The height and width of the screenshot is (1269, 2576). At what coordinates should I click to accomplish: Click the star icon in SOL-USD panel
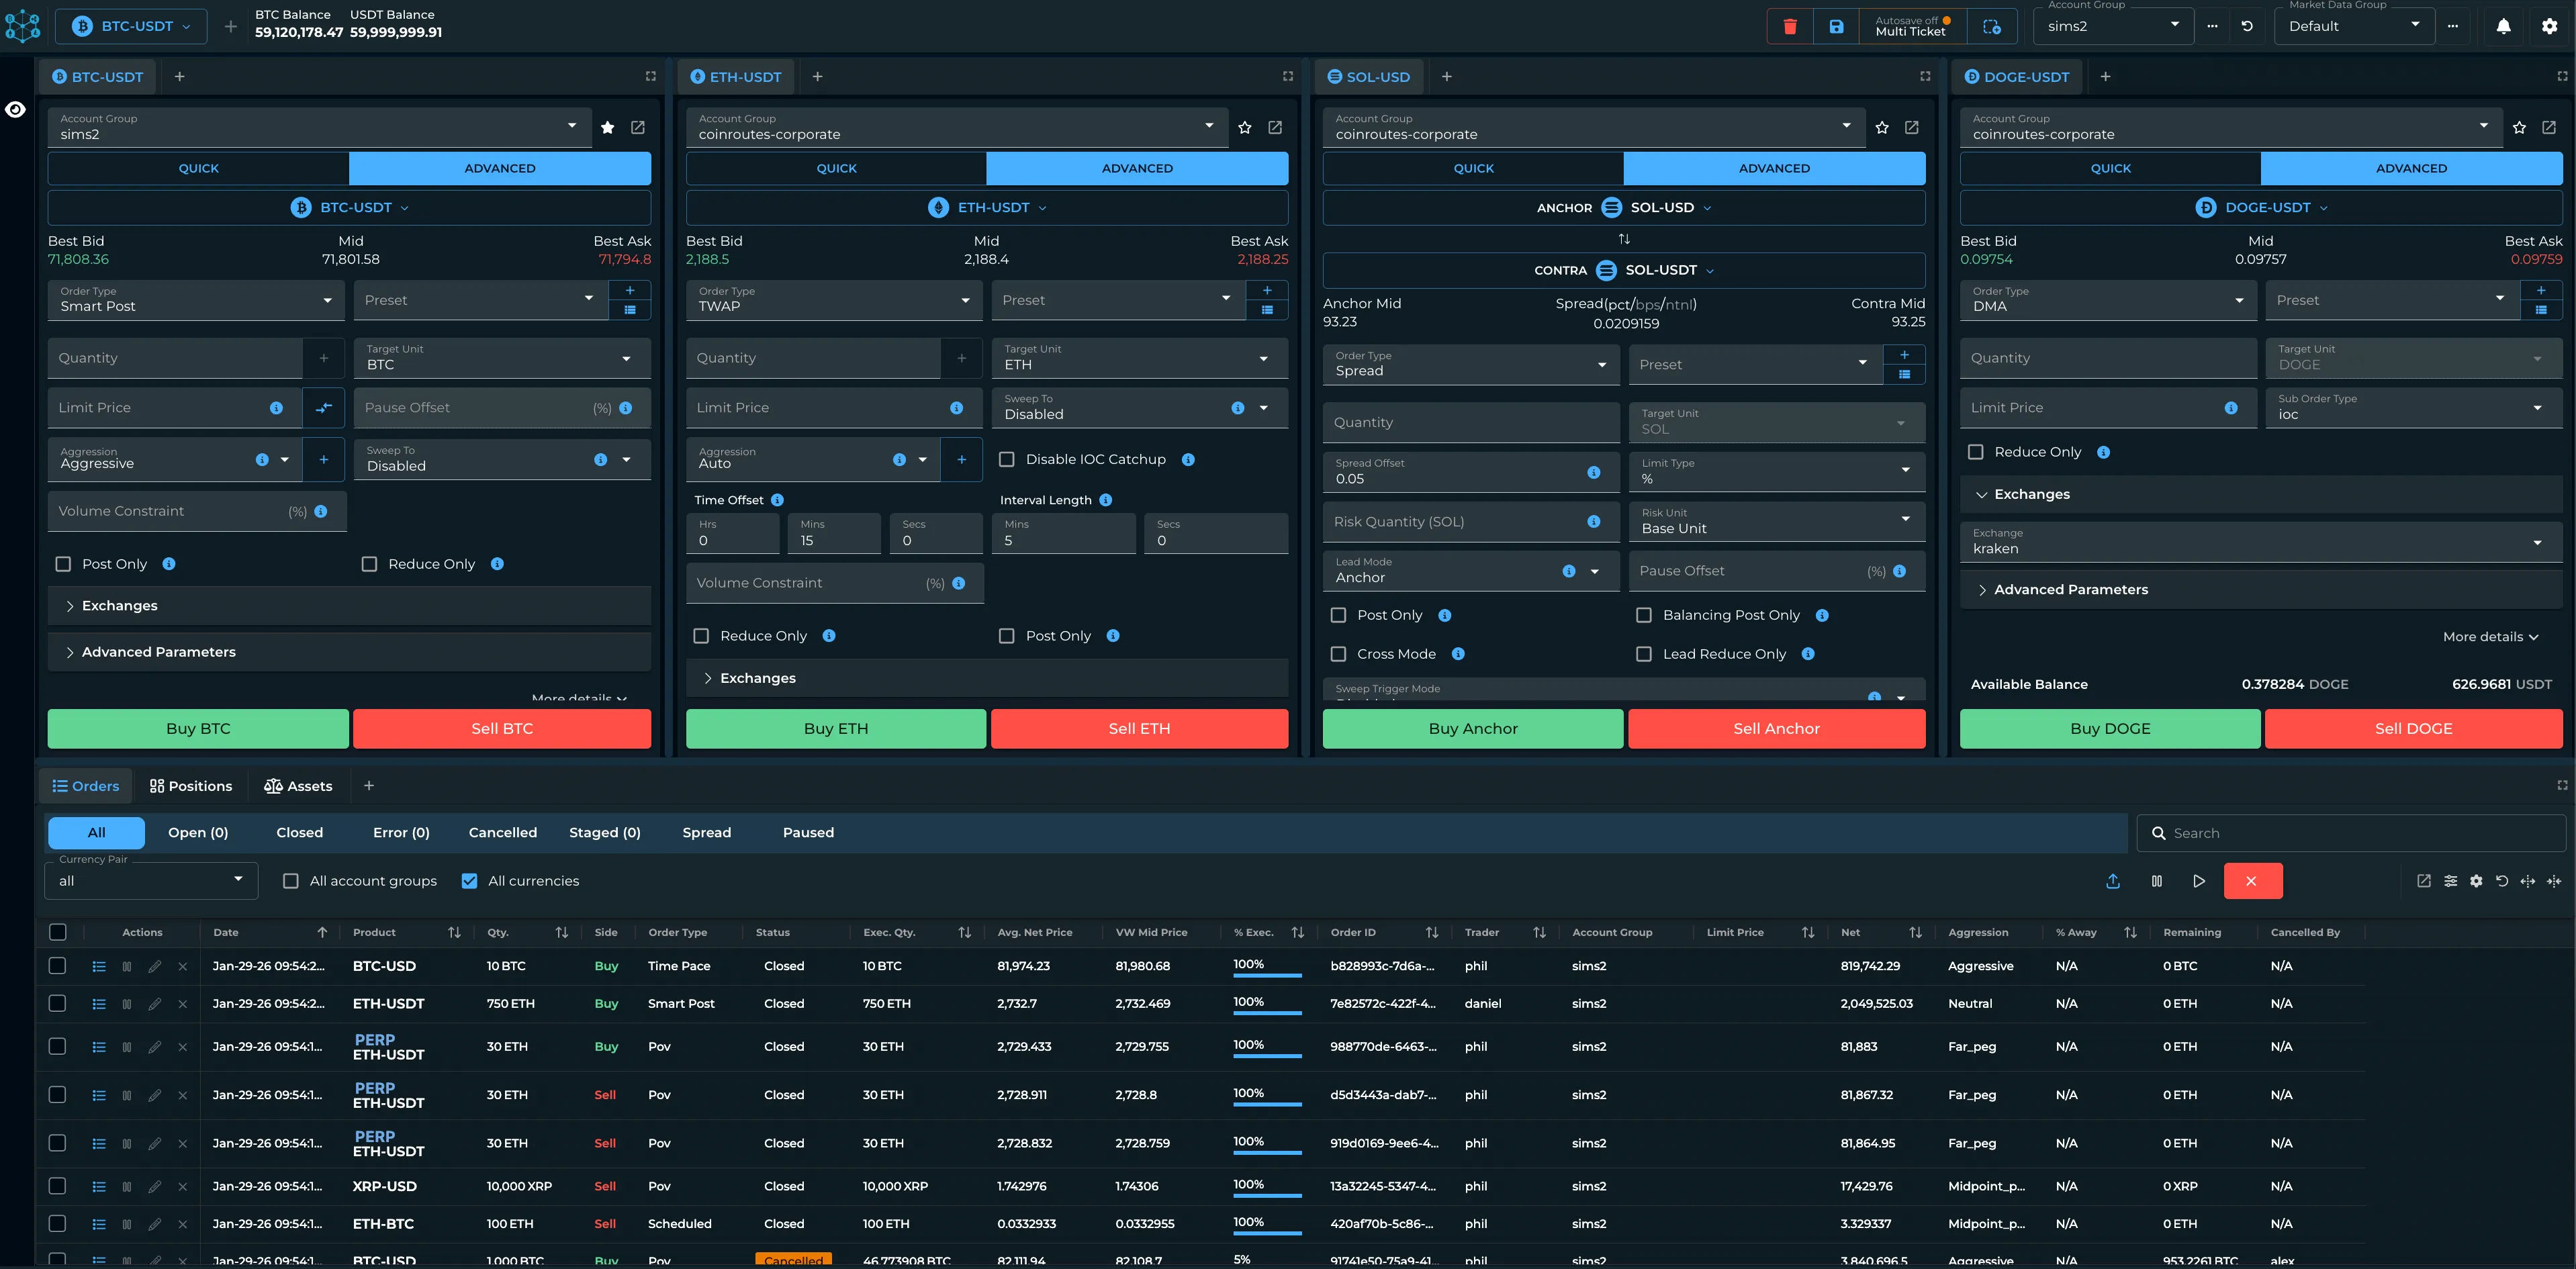coord(1882,127)
